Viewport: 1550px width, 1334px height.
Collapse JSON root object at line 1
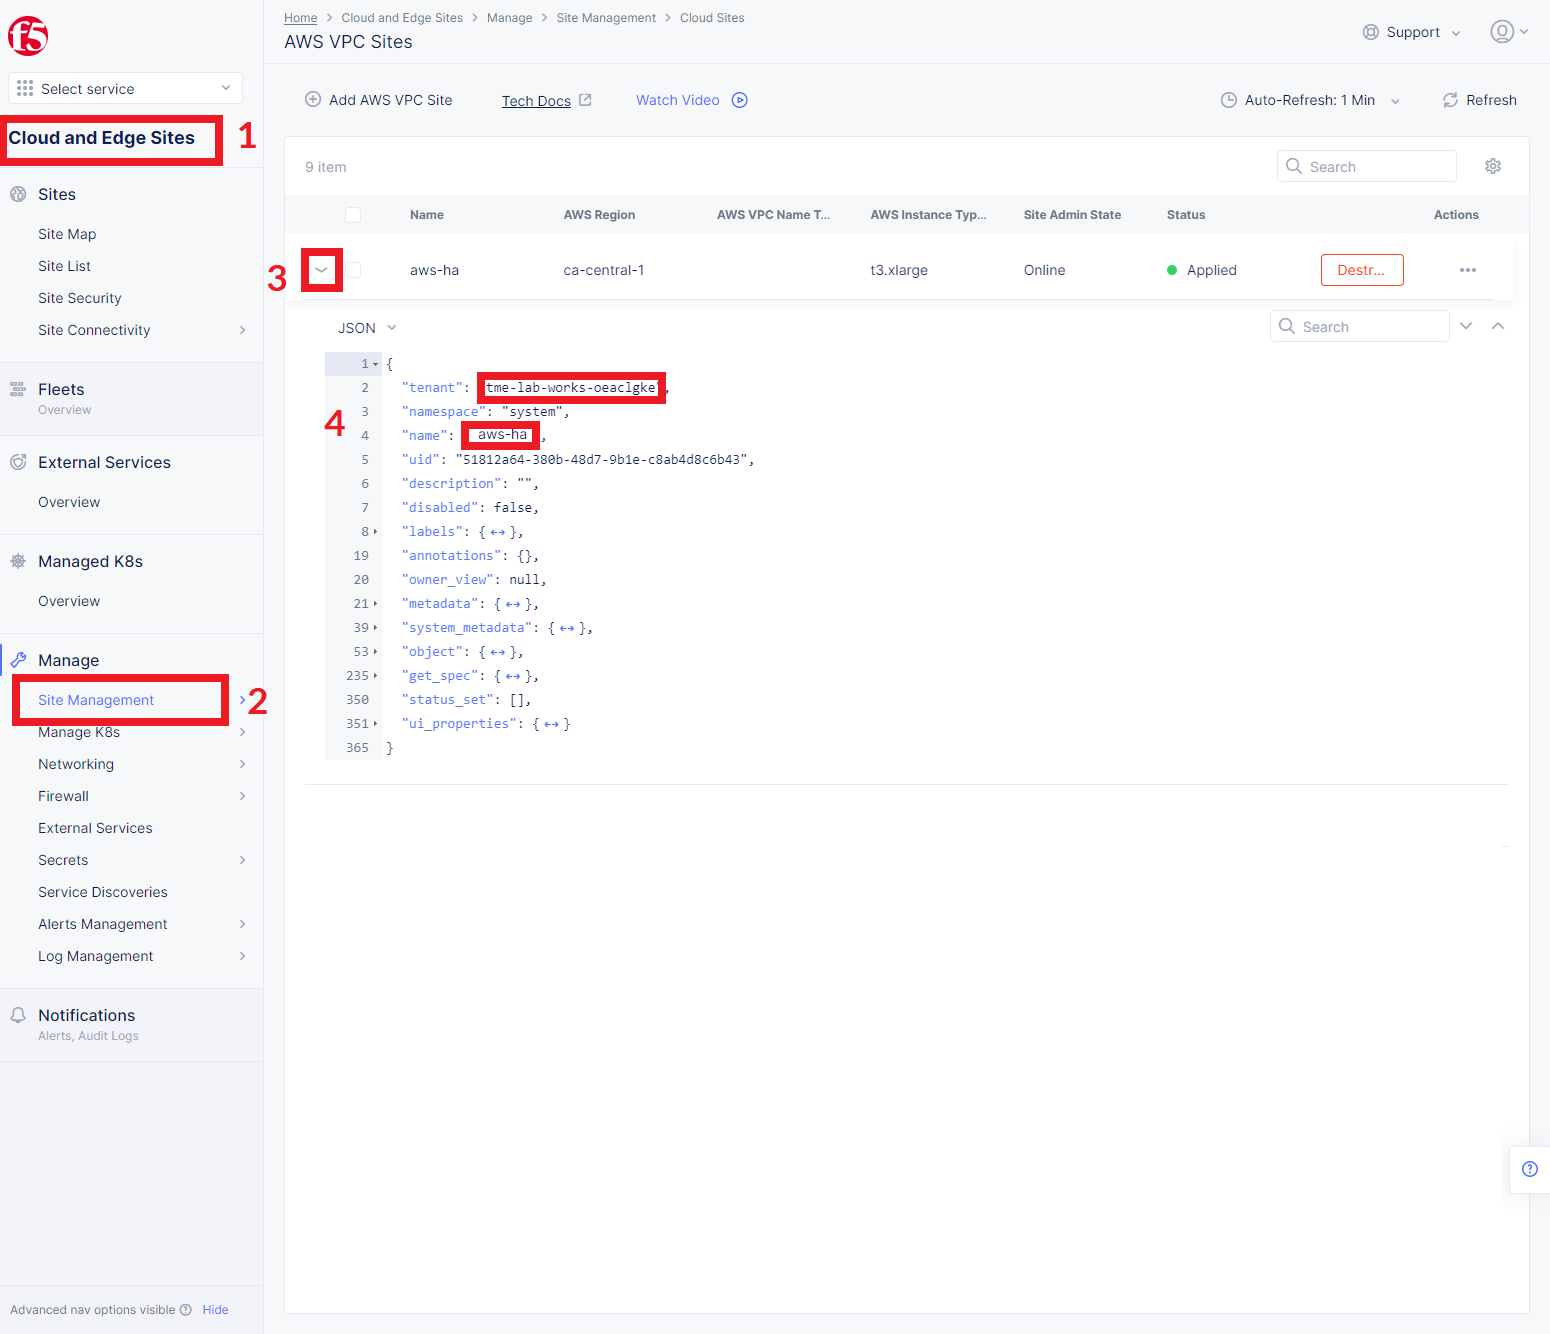click(376, 364)
